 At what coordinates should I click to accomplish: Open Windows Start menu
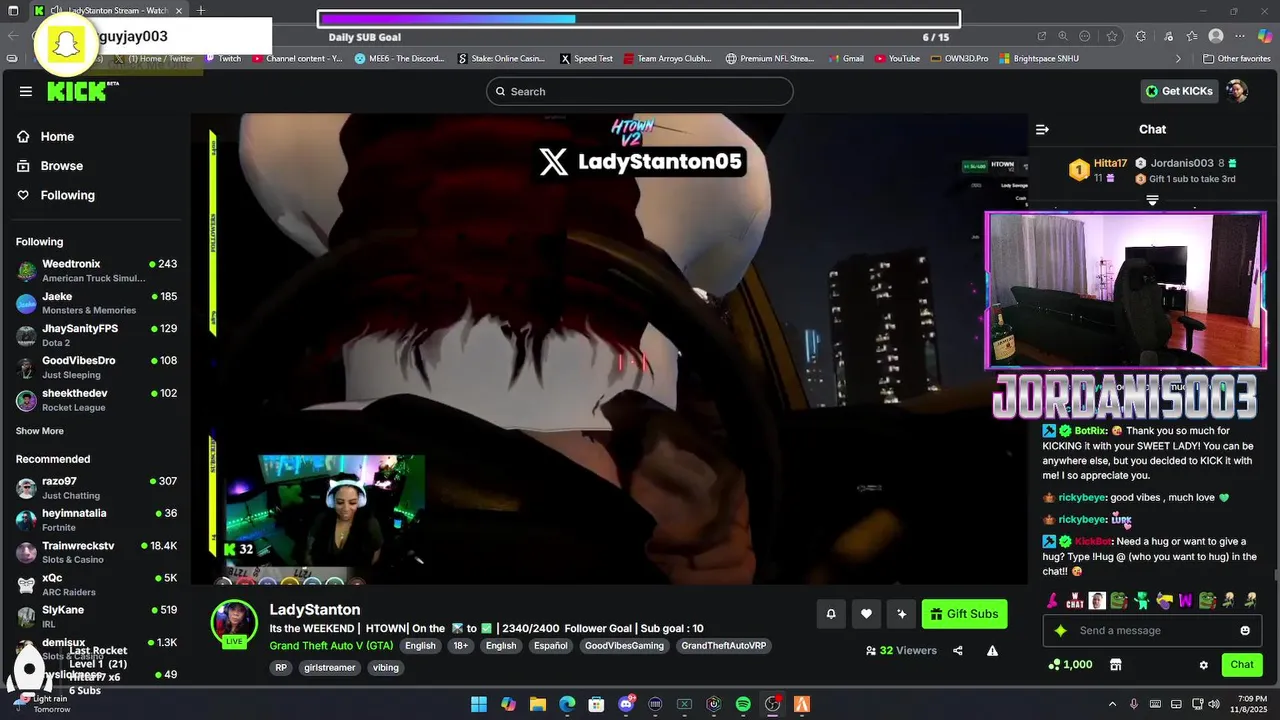pos(479,704)
